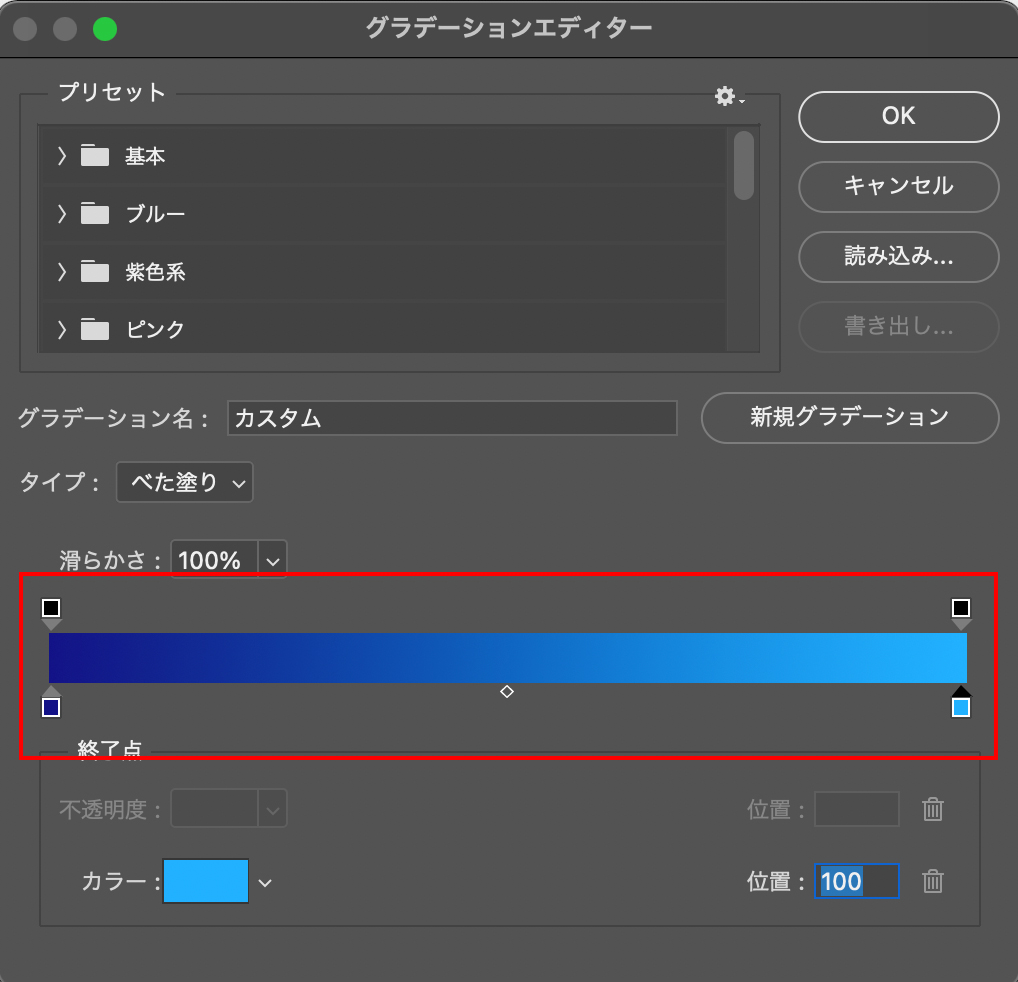Select the left opacity stop above gradient
The image size is (1018, 982).
52,608
